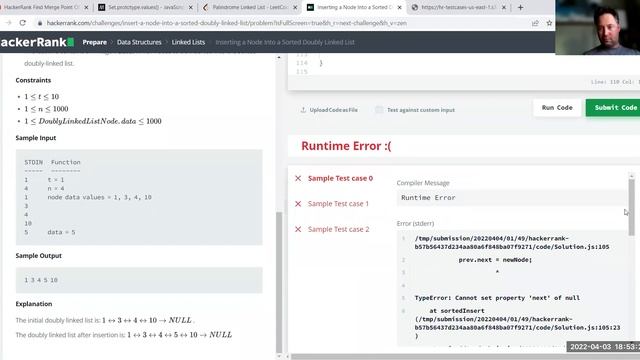This screenshot has height=360, width=640.
Task: Open the Data Structures breadcrumb link
Action: tap(139, 42)
